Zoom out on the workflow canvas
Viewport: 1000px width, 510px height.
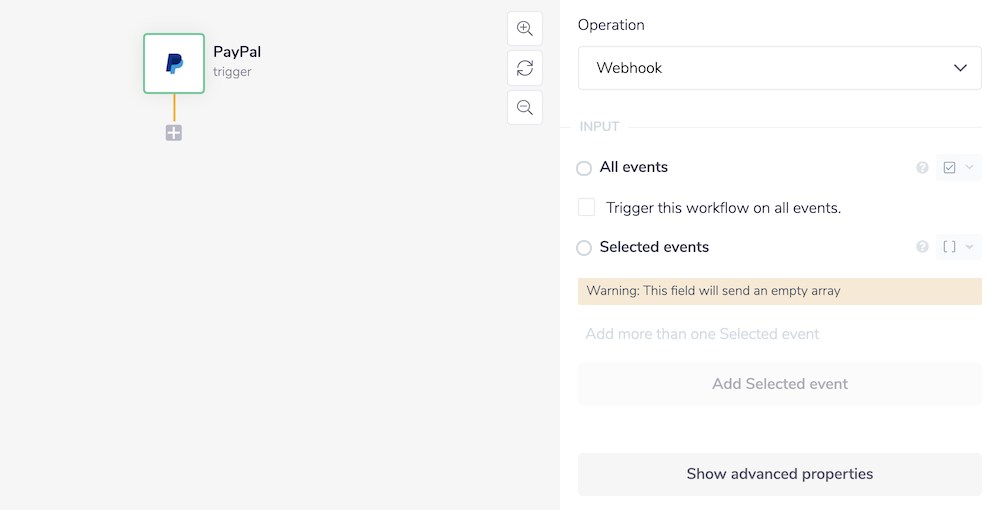[524, 107]
